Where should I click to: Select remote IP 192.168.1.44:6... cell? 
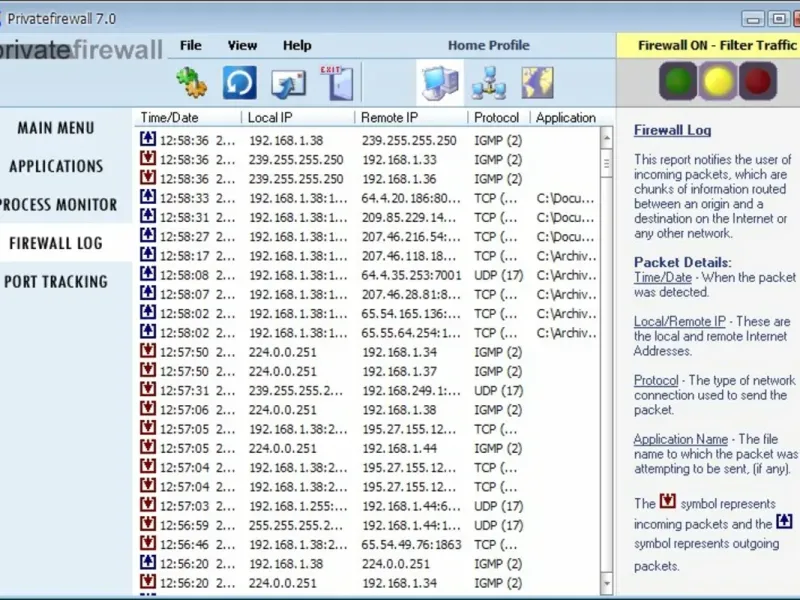click(411, 506)
